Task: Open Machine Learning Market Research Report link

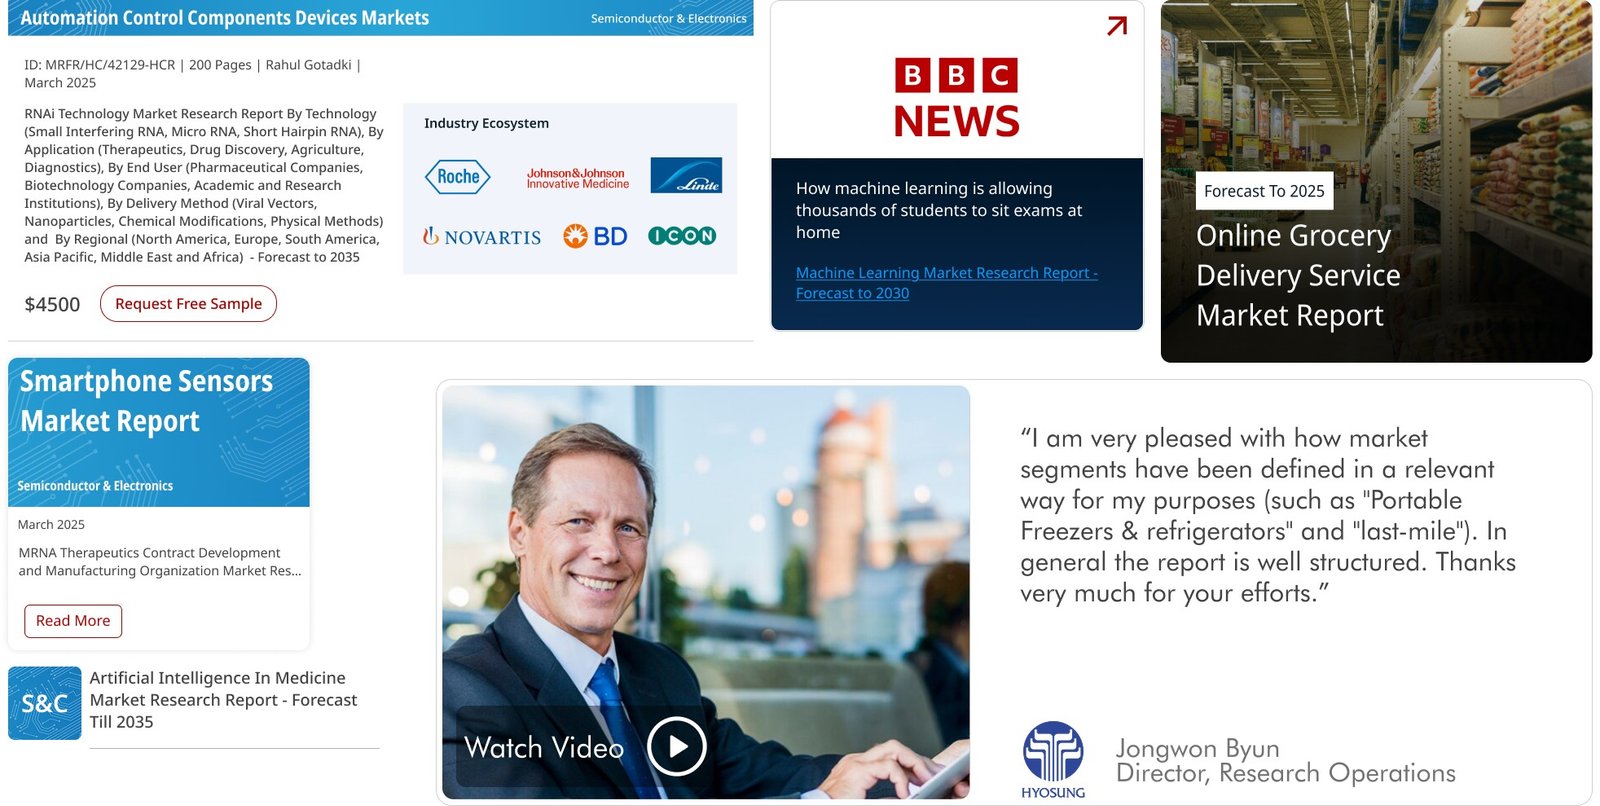Action: point(946,283)
